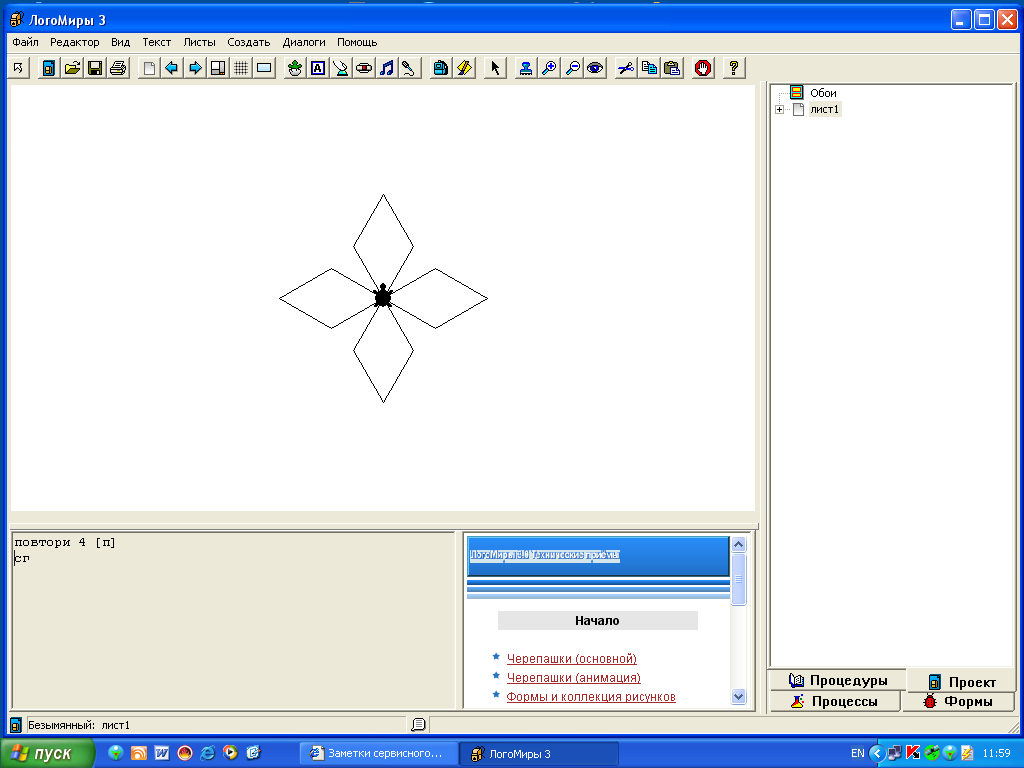Click the printer icon in toolbar
This screenshot has height=768, width=1024.
coord(118,68)
